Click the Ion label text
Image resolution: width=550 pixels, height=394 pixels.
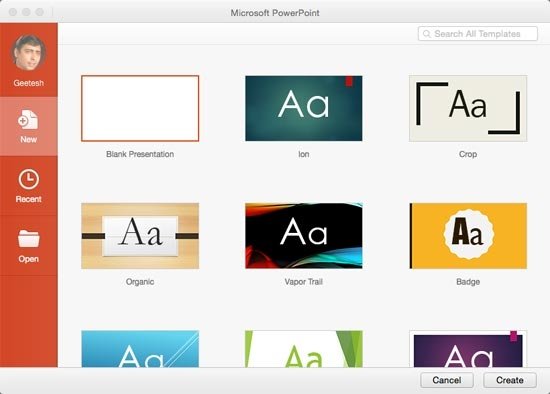point(304,154)
